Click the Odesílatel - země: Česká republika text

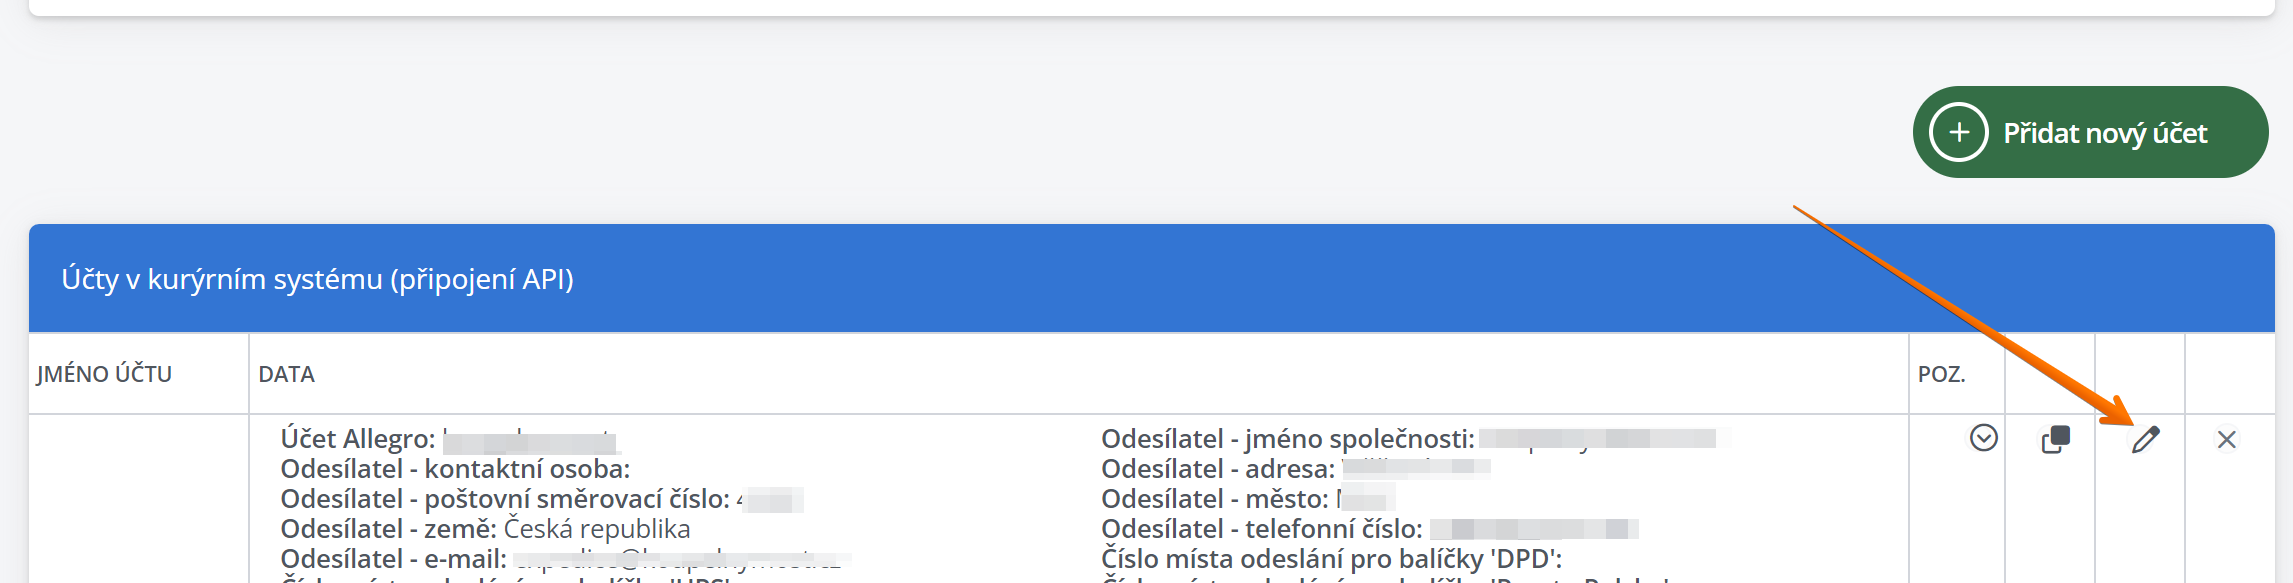[x=485, y=529]
